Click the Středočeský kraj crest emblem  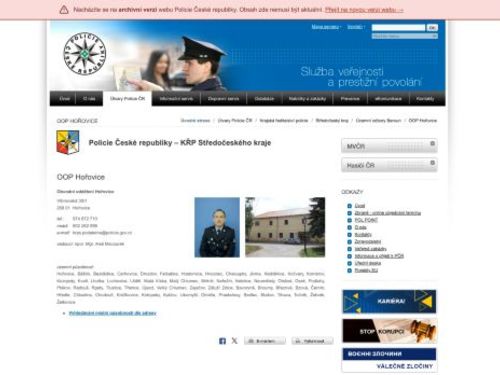click(x=68, y=142)
